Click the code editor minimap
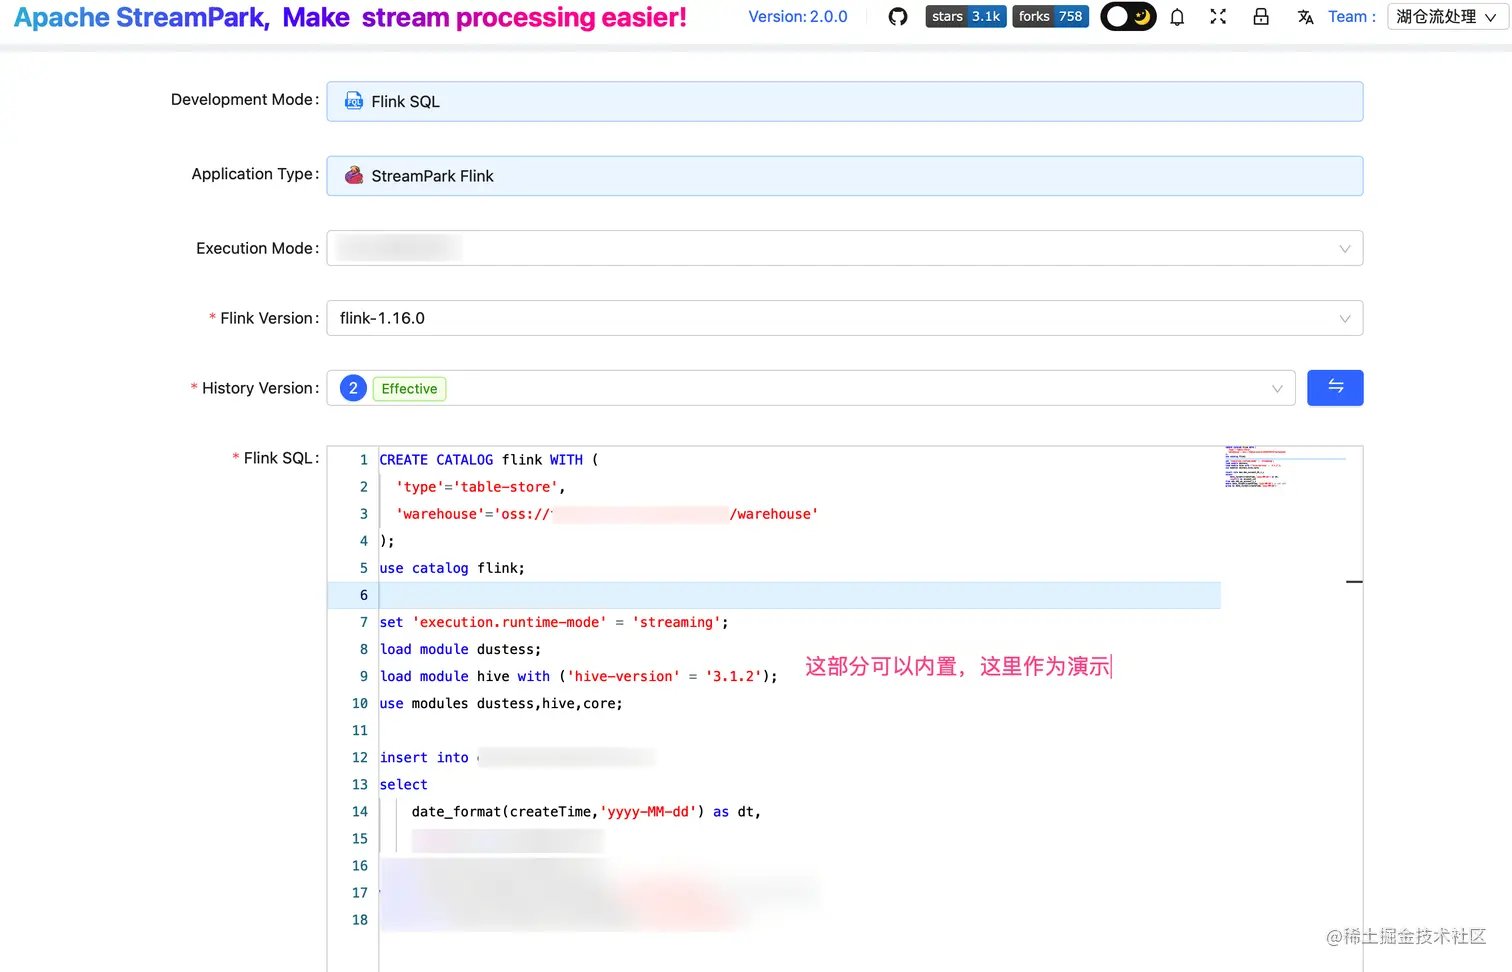Viewport: 1512px width, 972px height. 1285,466
